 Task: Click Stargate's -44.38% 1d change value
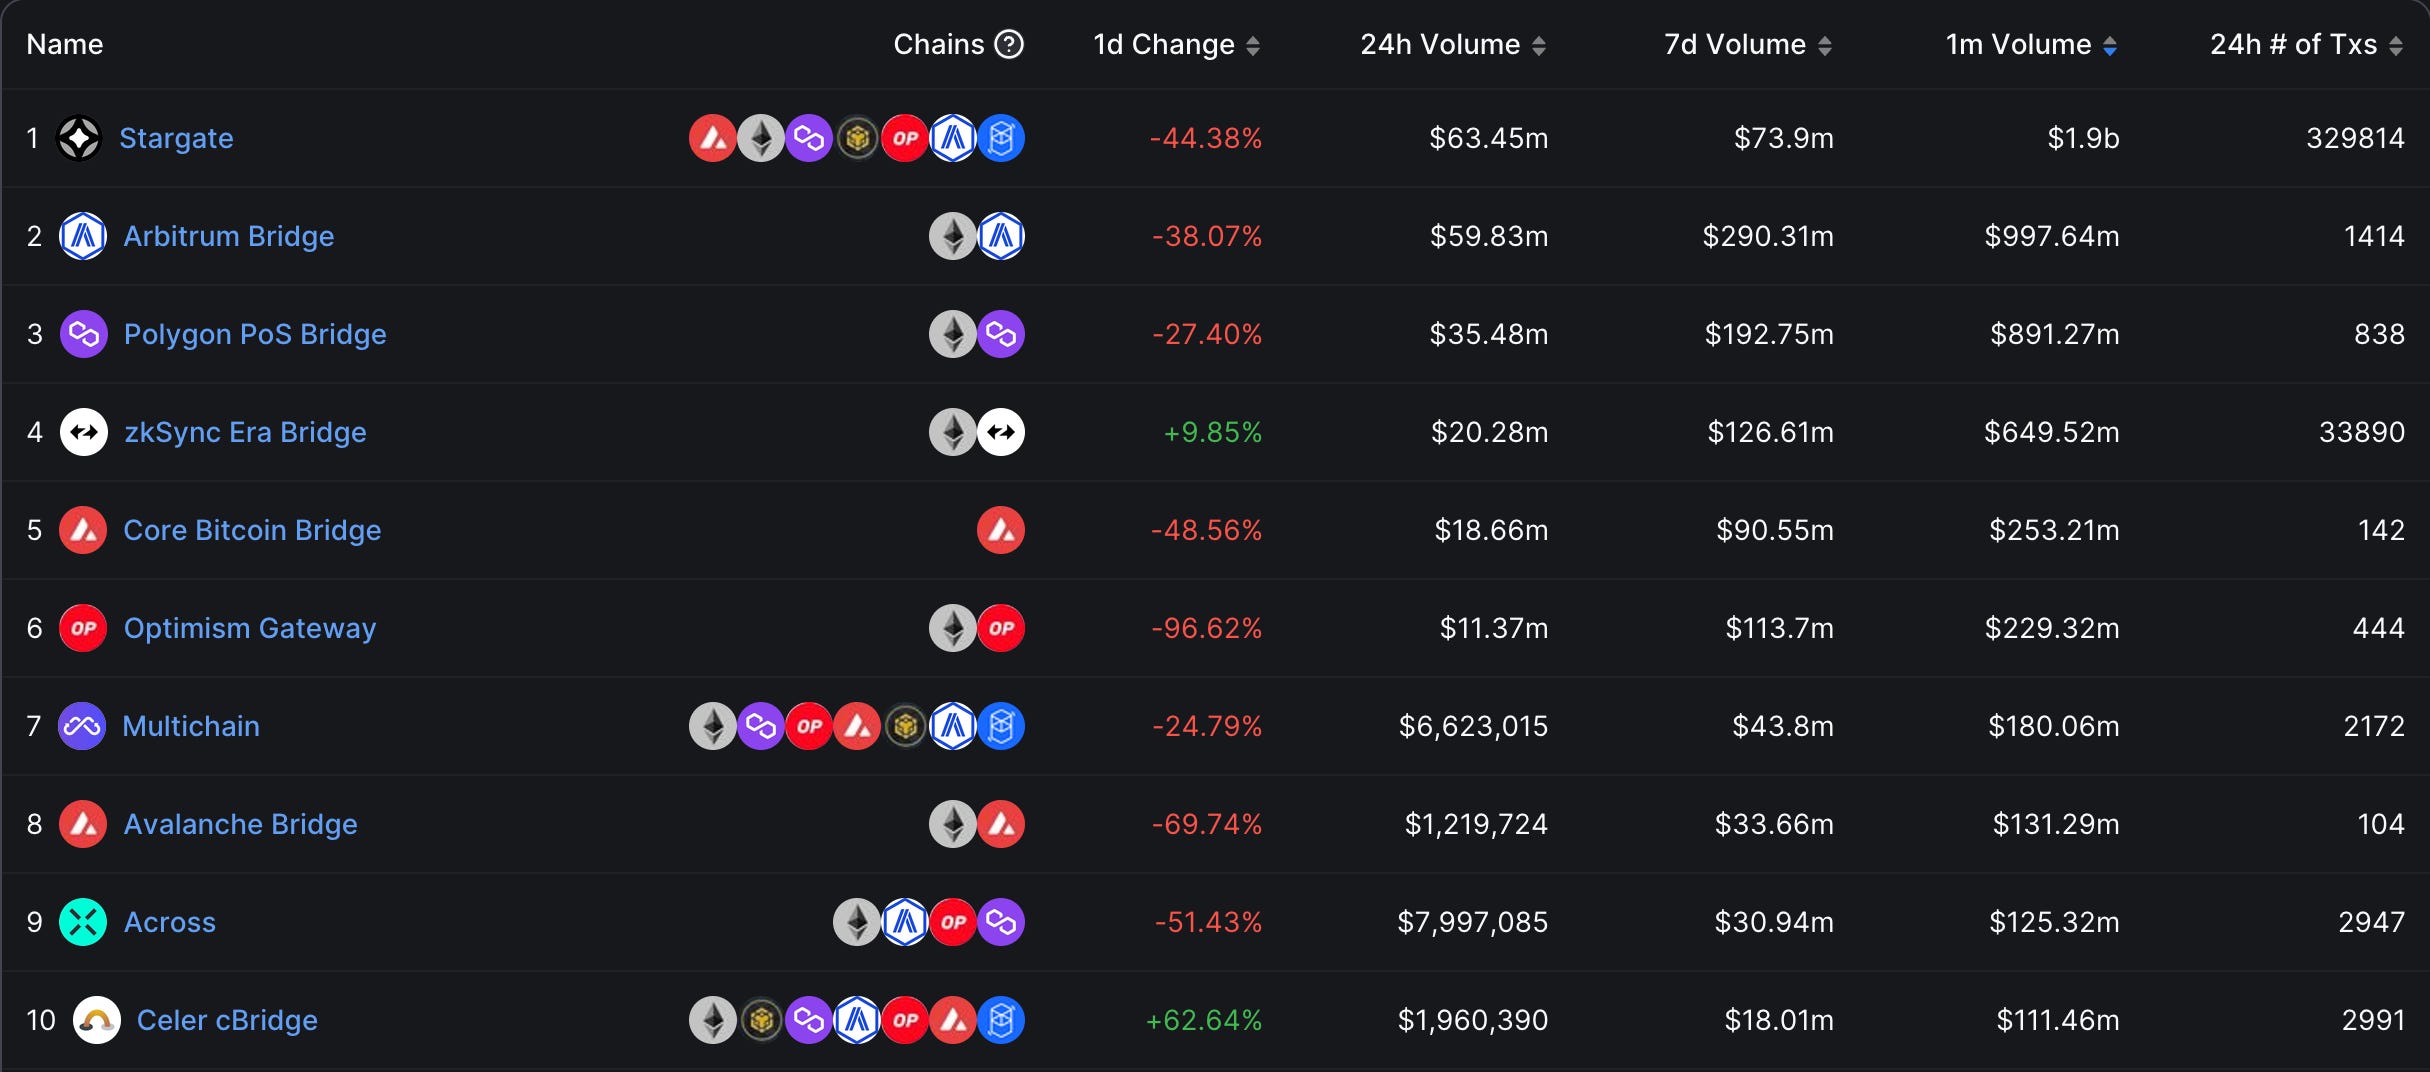[x=1206, y=138]
